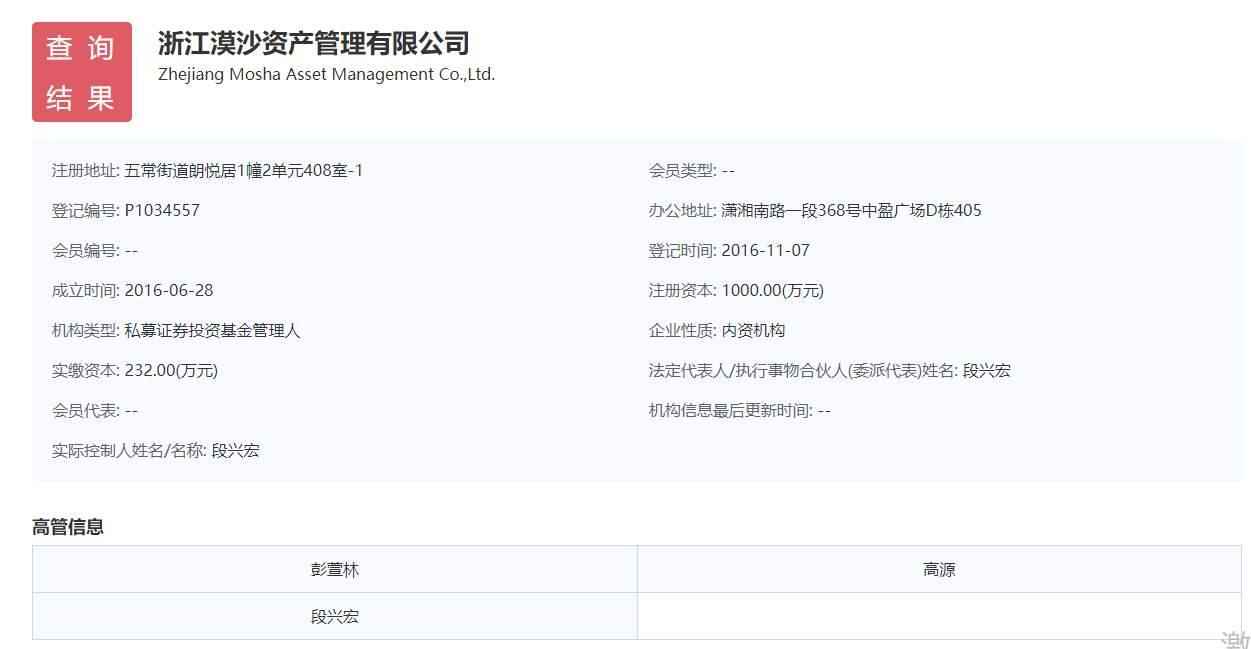
Task: Click the 高管信息 section heading
Action: [x=68, y=527]
